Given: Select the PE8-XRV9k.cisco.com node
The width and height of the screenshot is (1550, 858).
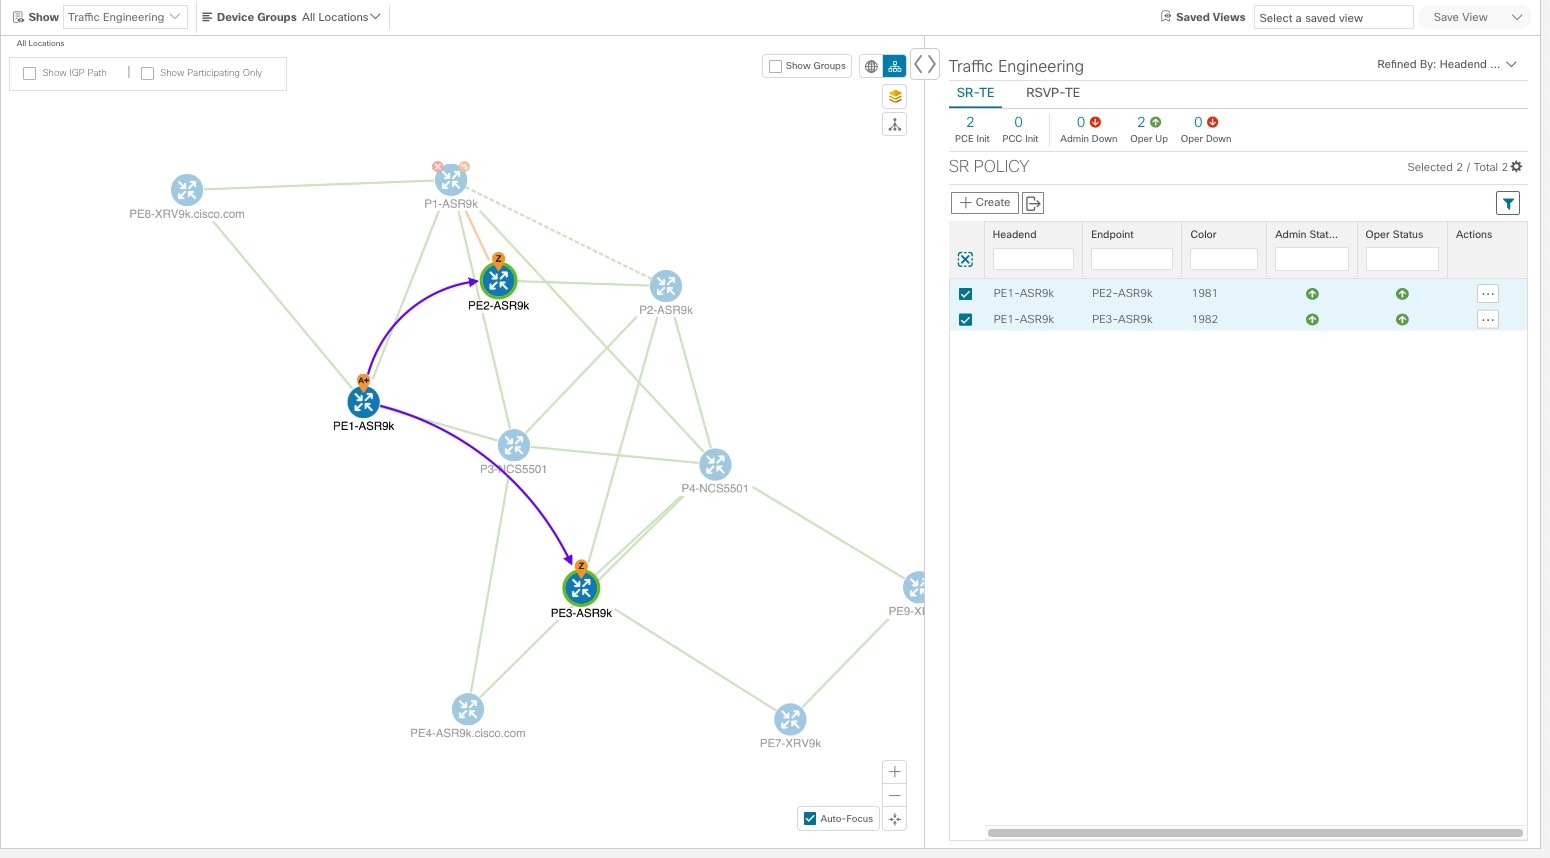Looking at the screenshot, I should [x=187, y=190].
